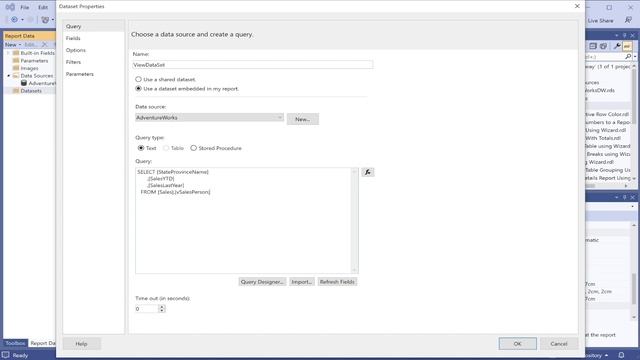Click the Live Share feedback person icon
The image size is (640, 360).
coord(628,20)
